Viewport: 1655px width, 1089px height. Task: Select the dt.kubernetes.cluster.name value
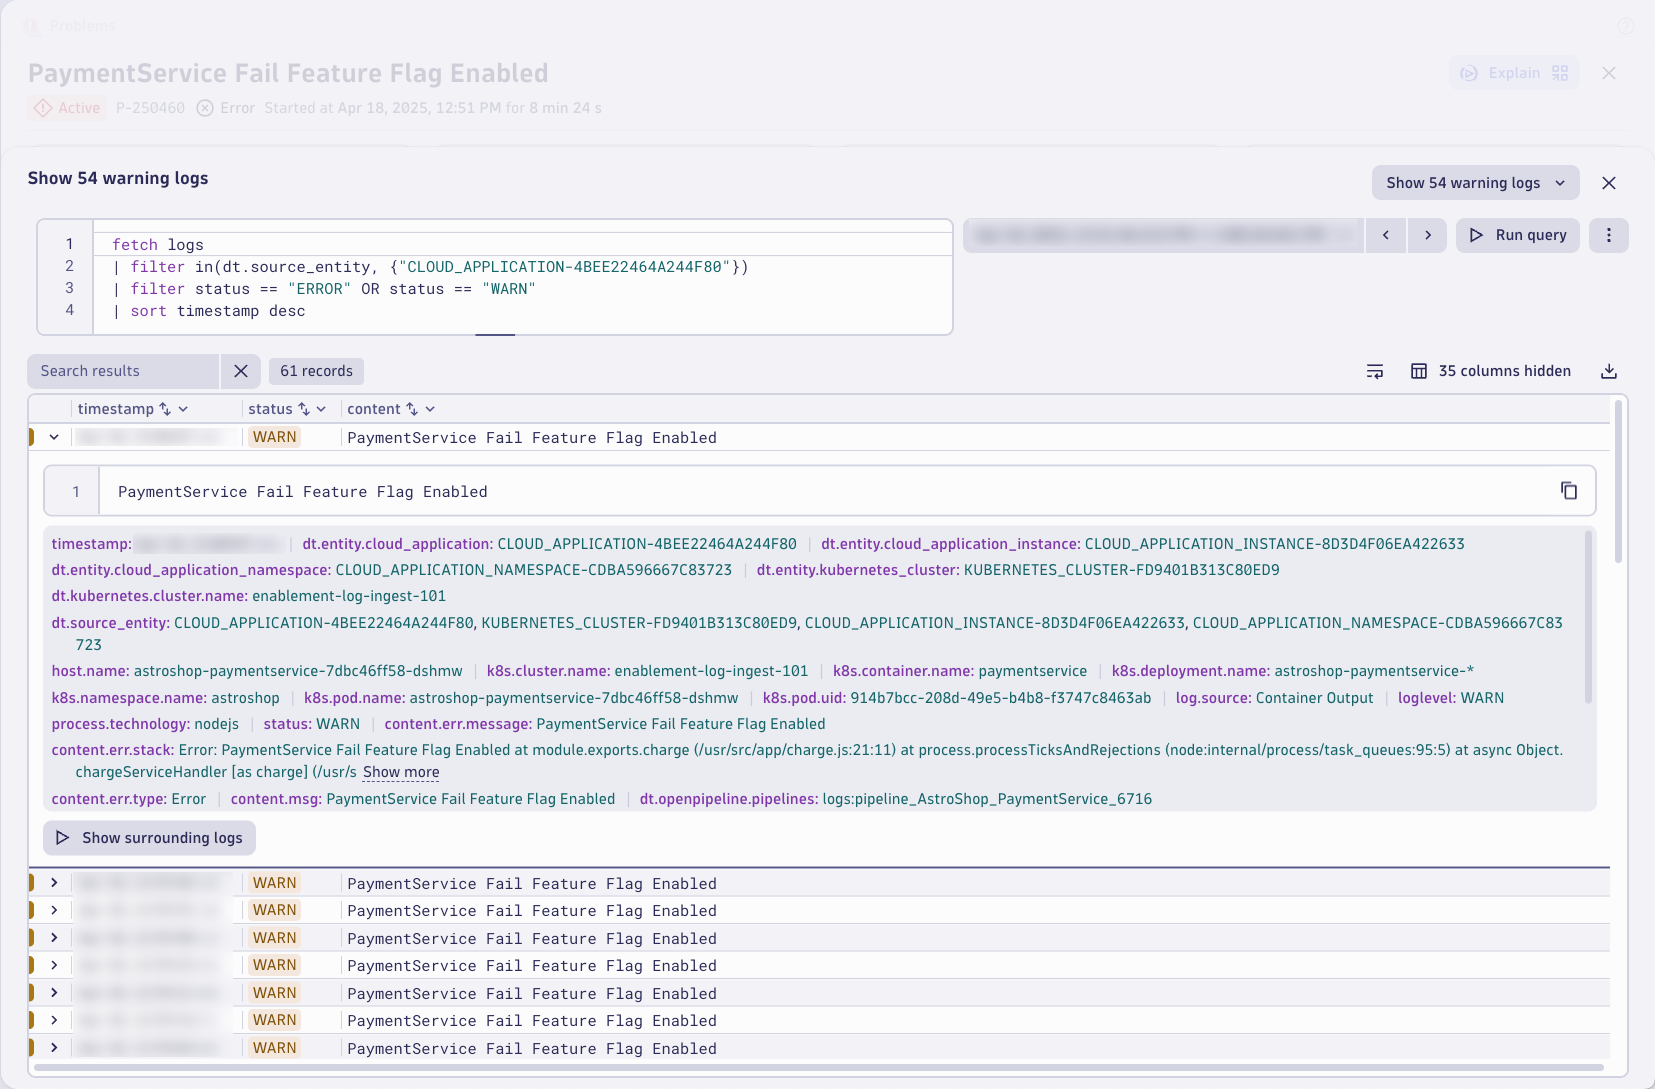coord(349,596)
